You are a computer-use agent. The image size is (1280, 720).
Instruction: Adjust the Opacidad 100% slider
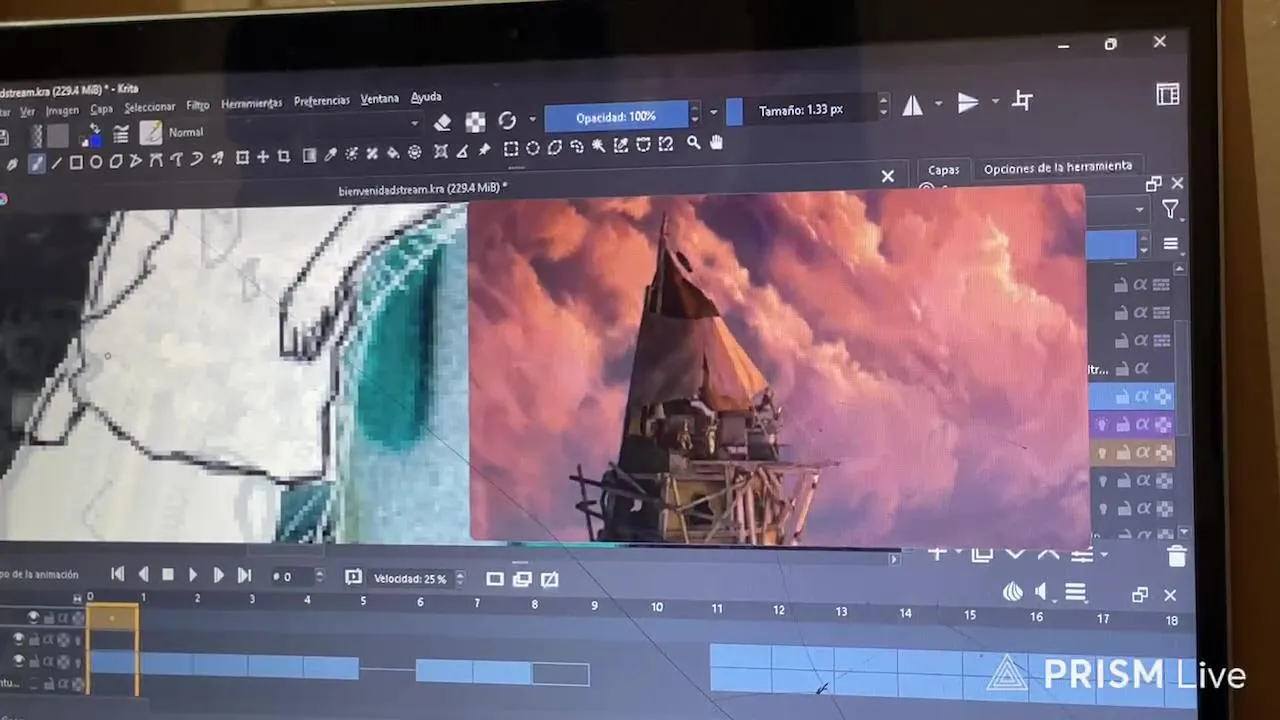[616, 116]
